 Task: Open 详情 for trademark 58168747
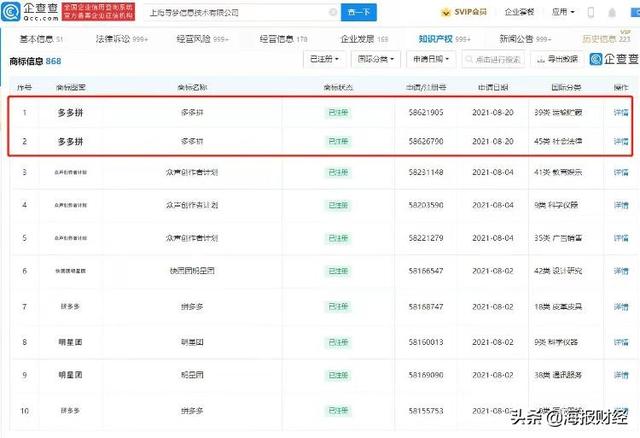coord(621,307)
